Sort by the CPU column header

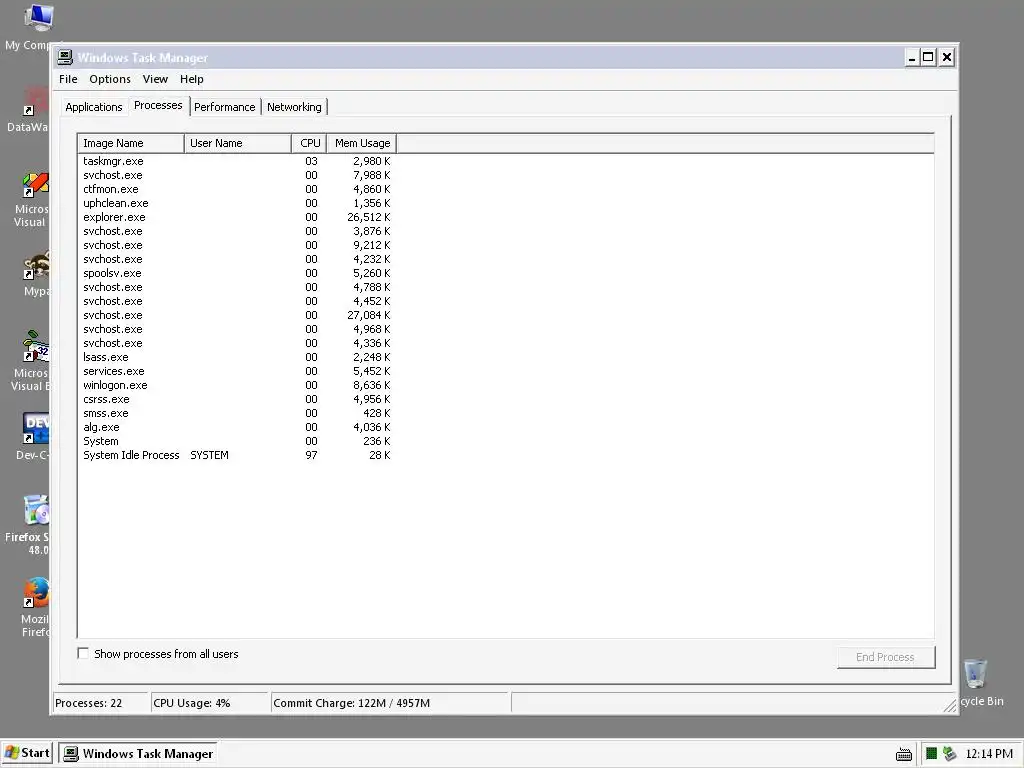(309, 143)
